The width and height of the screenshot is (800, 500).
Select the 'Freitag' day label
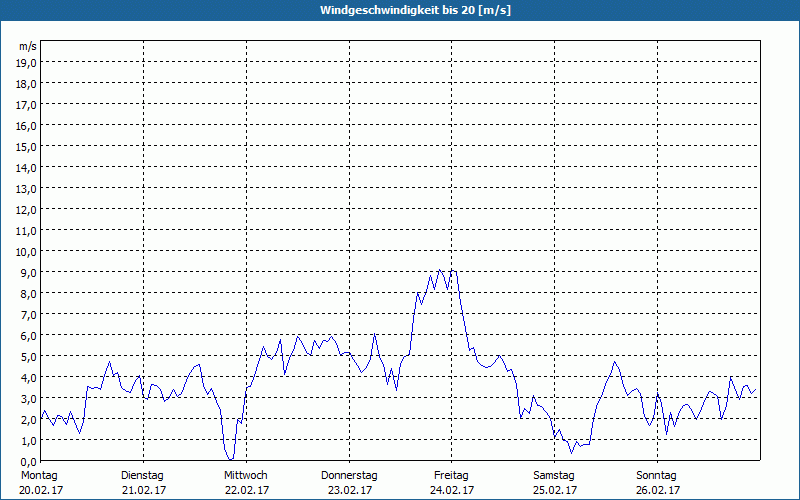(x=451, y=476)
